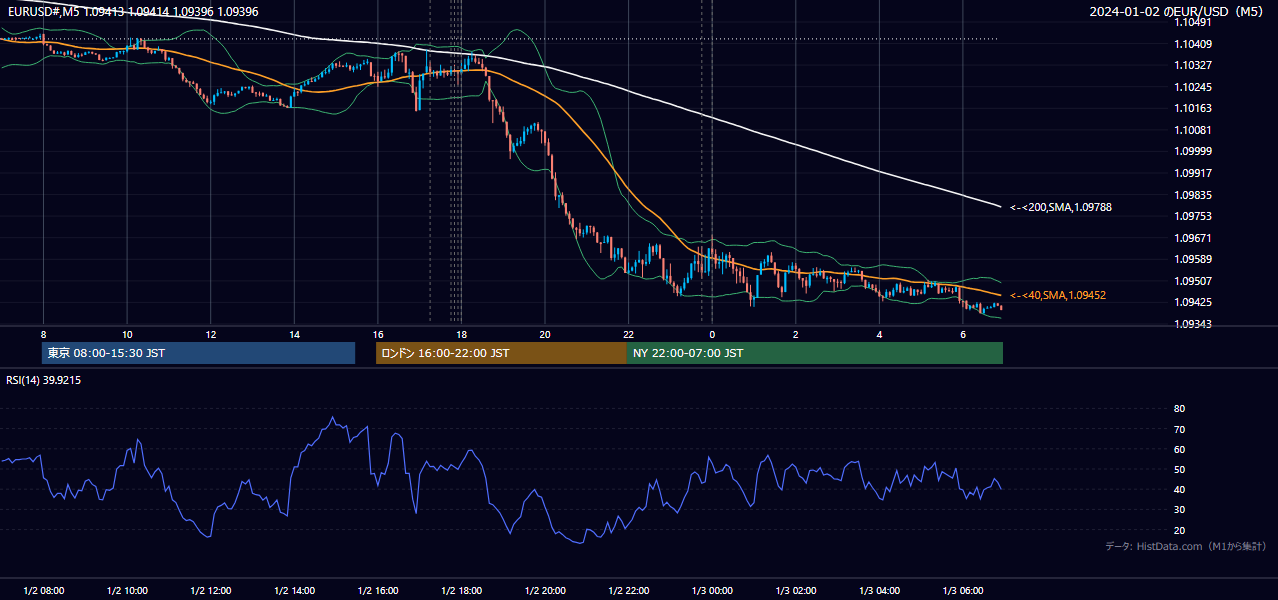Screen dimensions: 1278x600
Task: Click the RSI(14) 39.9215 indicator label
Action: pyautogui.click(x=44, y=380)
